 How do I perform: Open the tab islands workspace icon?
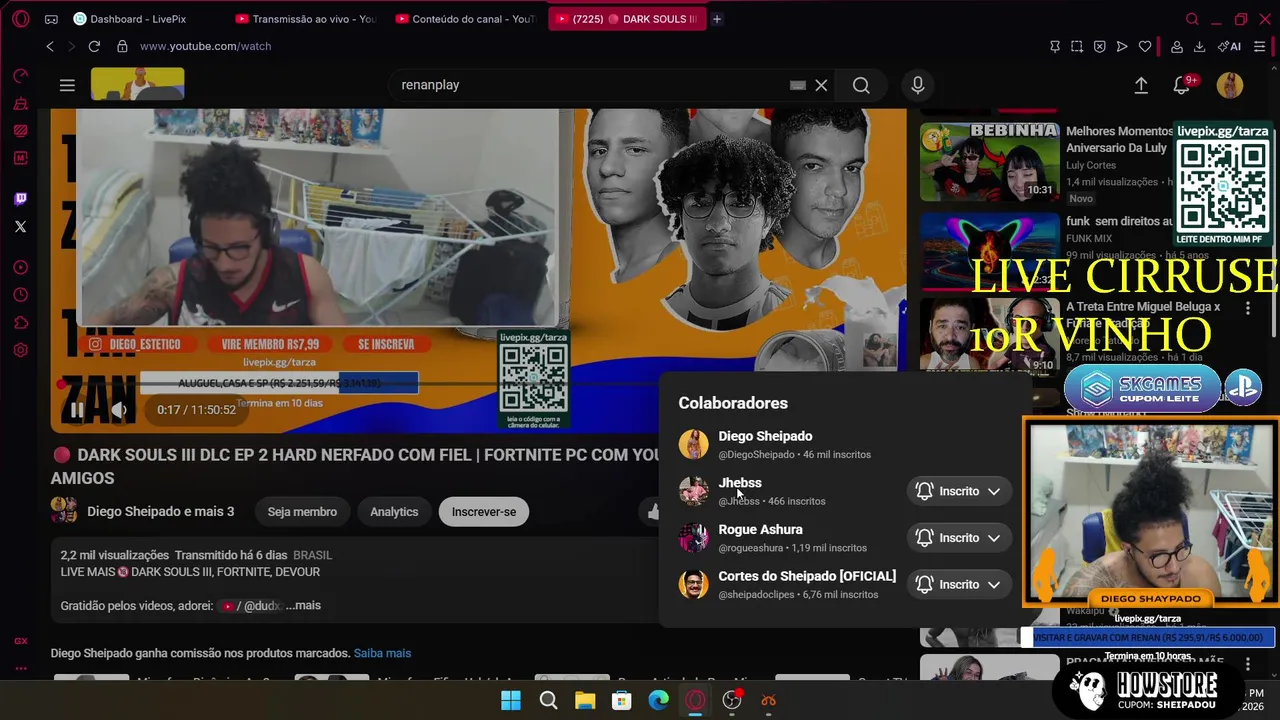(51, 19)
